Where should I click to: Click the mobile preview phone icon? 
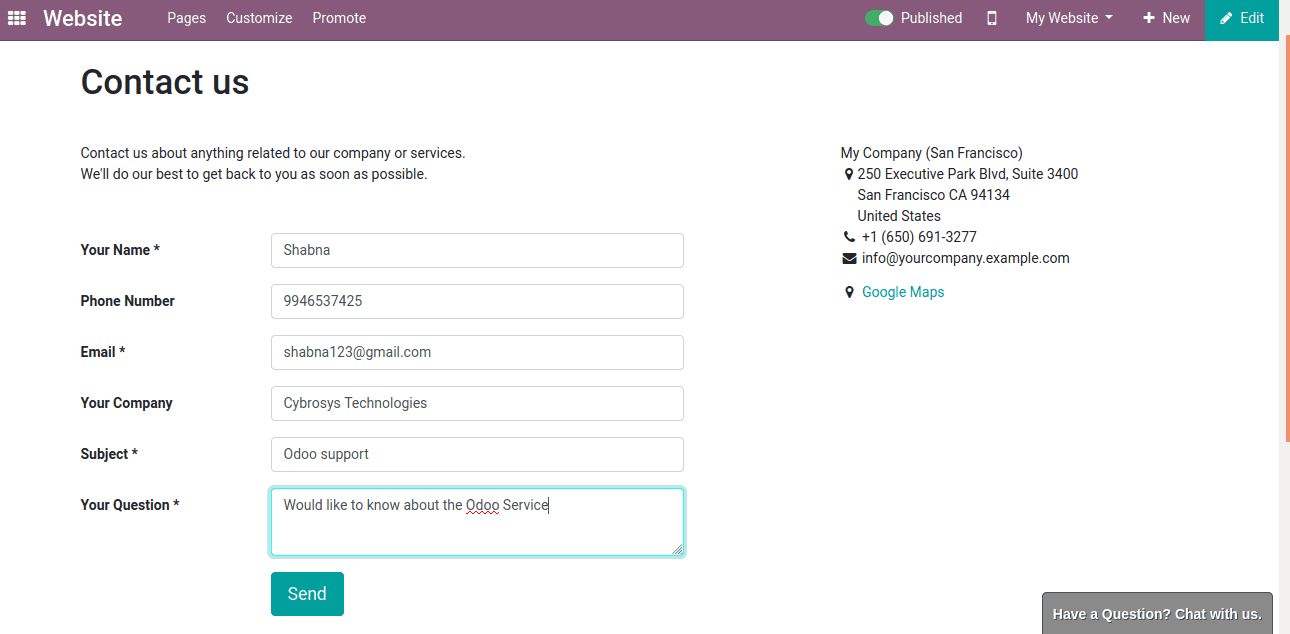click(992, 18)
